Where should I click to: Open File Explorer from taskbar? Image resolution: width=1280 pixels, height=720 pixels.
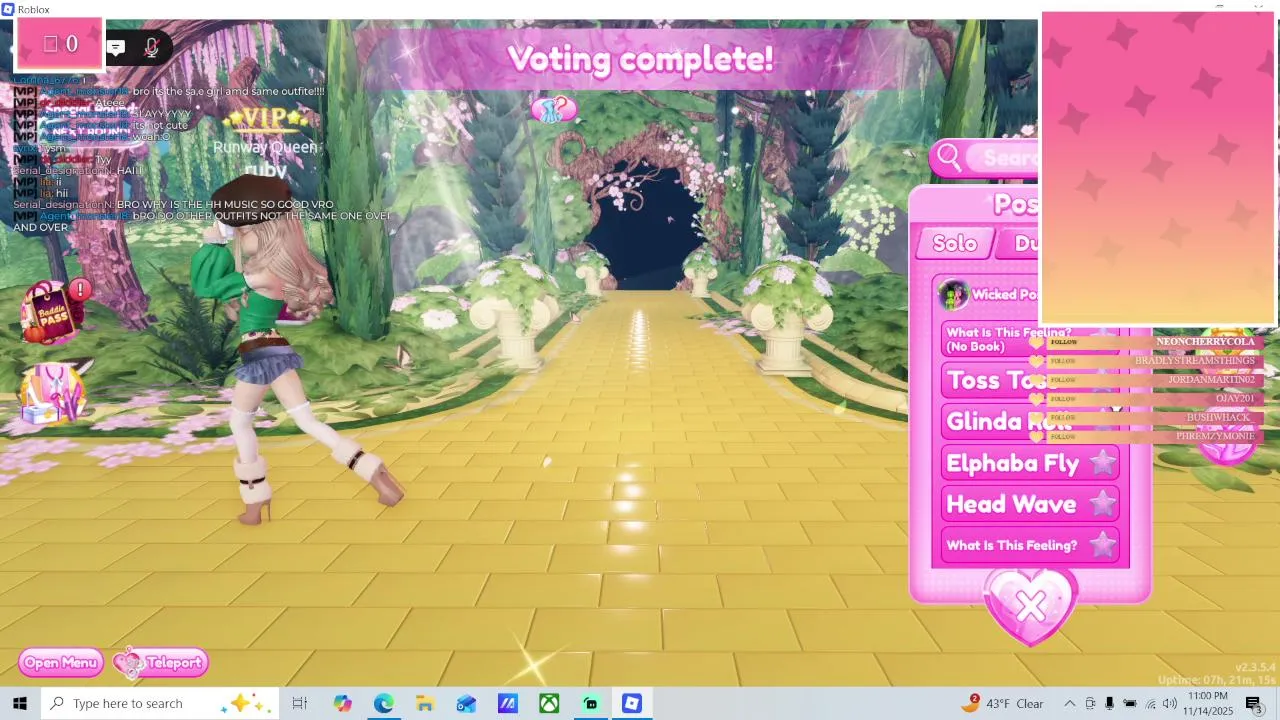click(x=425, y=703)
